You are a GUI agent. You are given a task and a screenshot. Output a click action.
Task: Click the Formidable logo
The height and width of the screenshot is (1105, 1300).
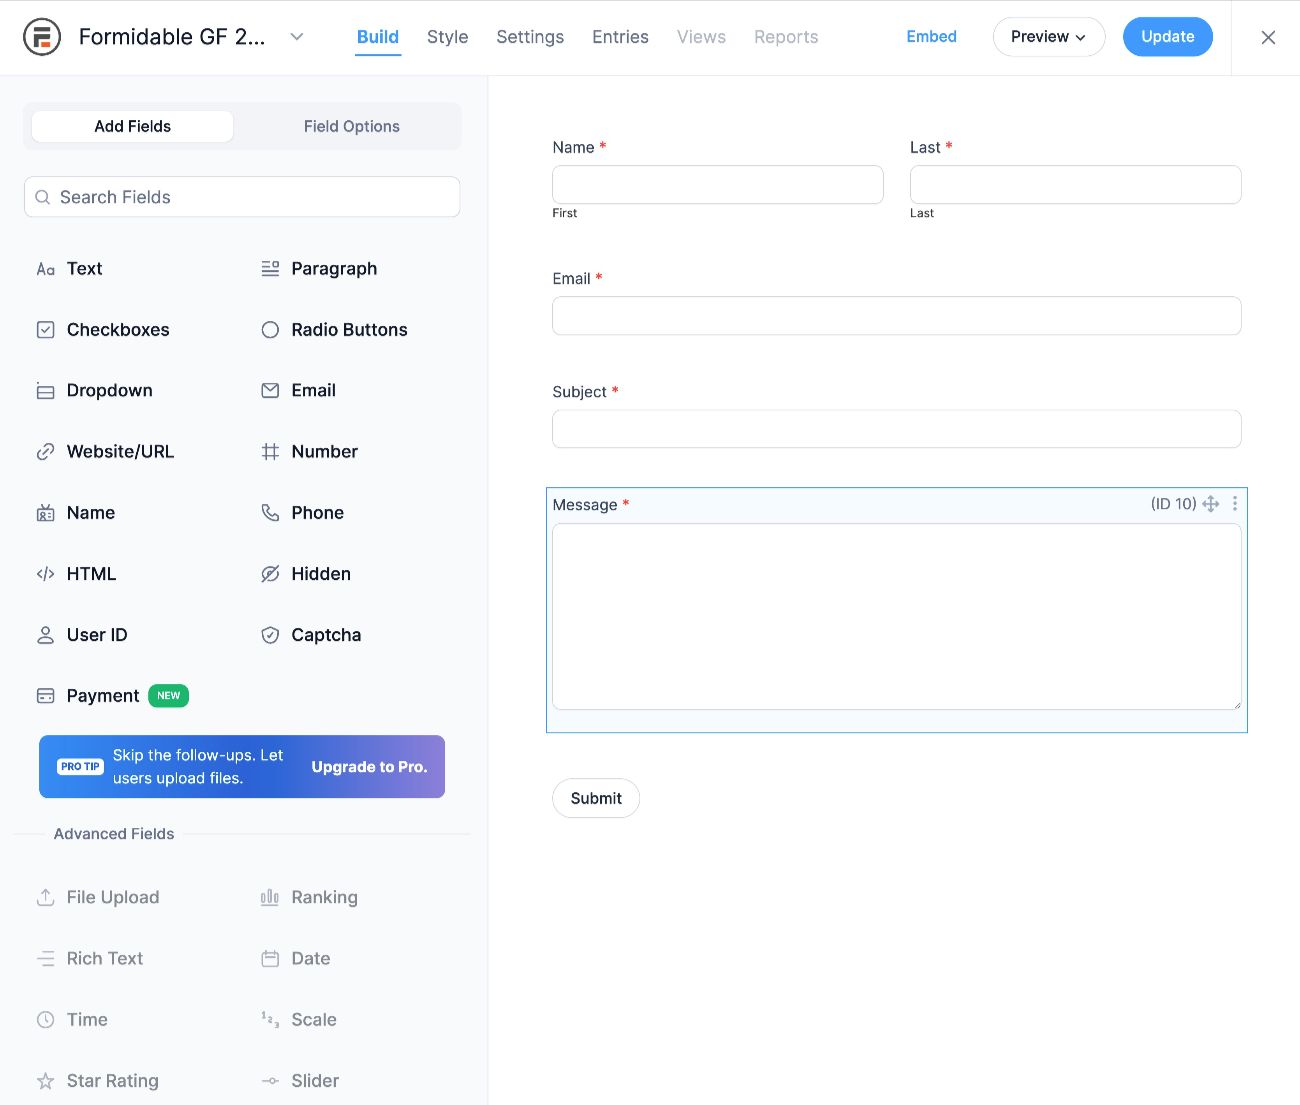(x=41, y=36)
